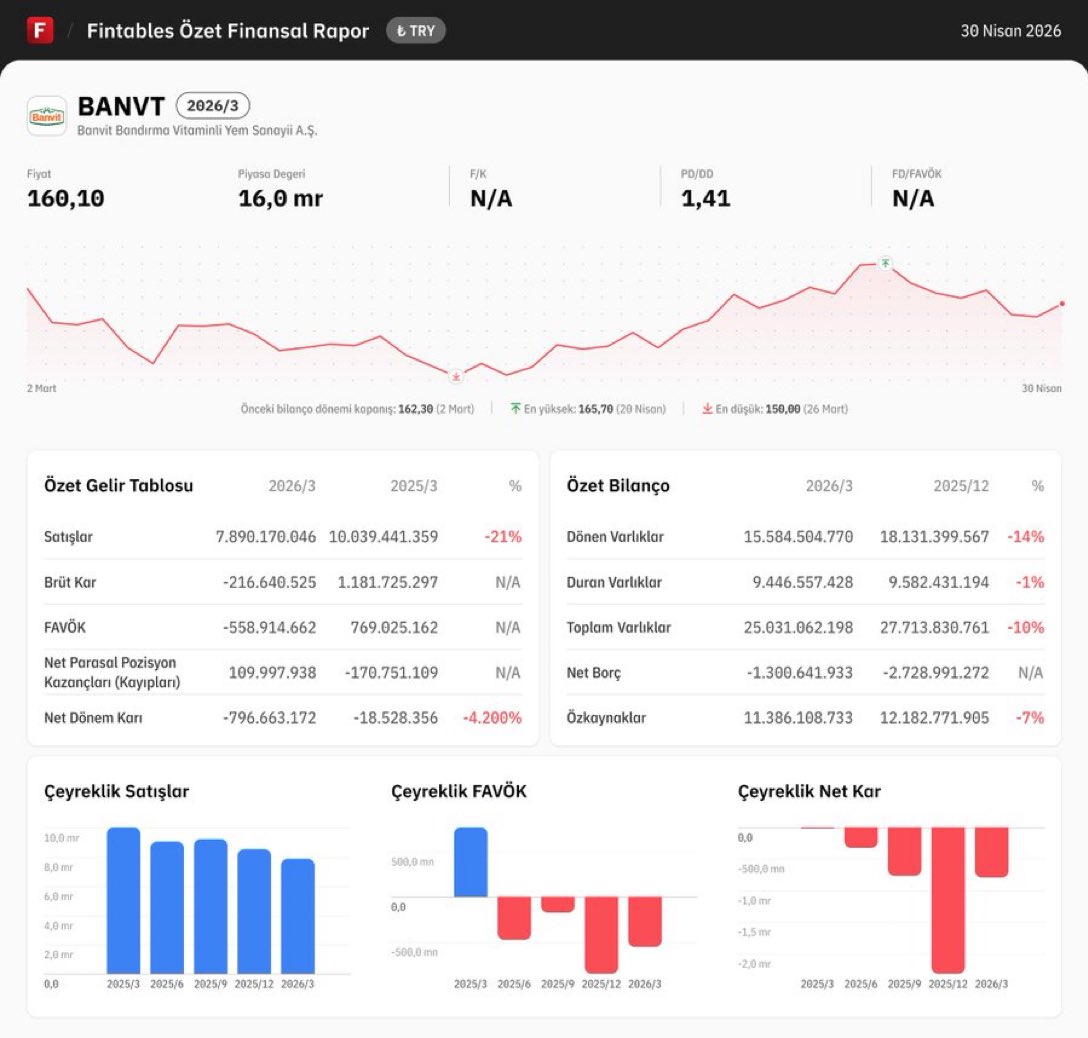Image resolution: width=1088 pixels, height=1038 pixels.
Task: Click the En yüksek 165,70 label
Action: pos(595,409)
